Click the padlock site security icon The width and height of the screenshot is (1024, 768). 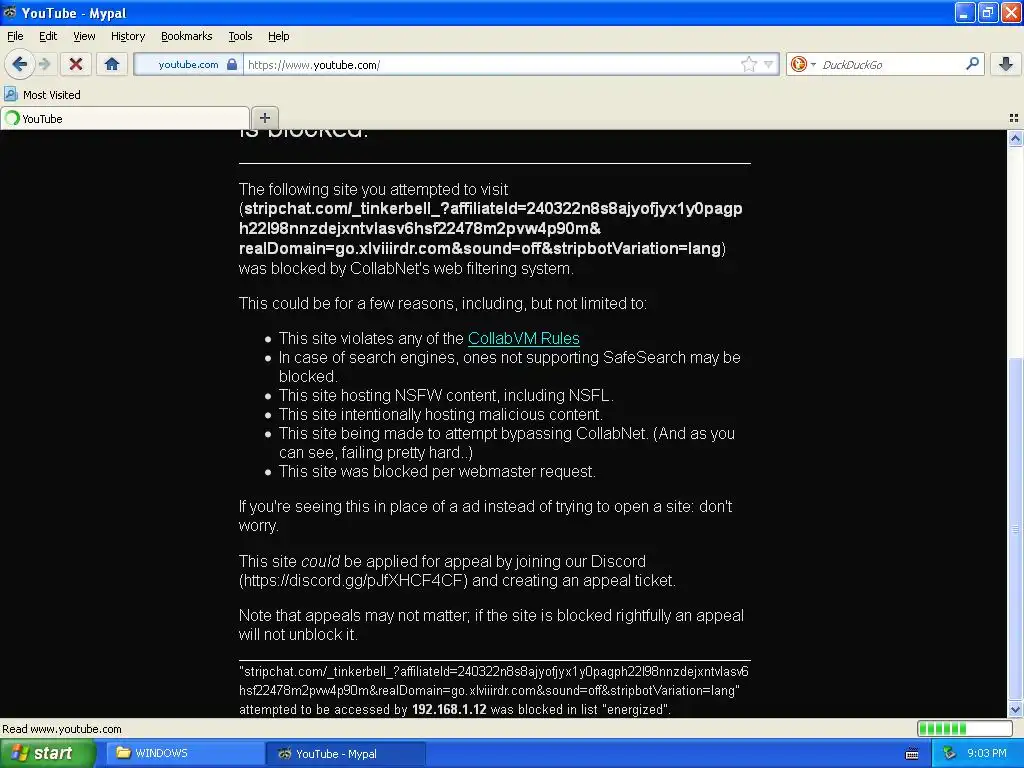point(232,64)
